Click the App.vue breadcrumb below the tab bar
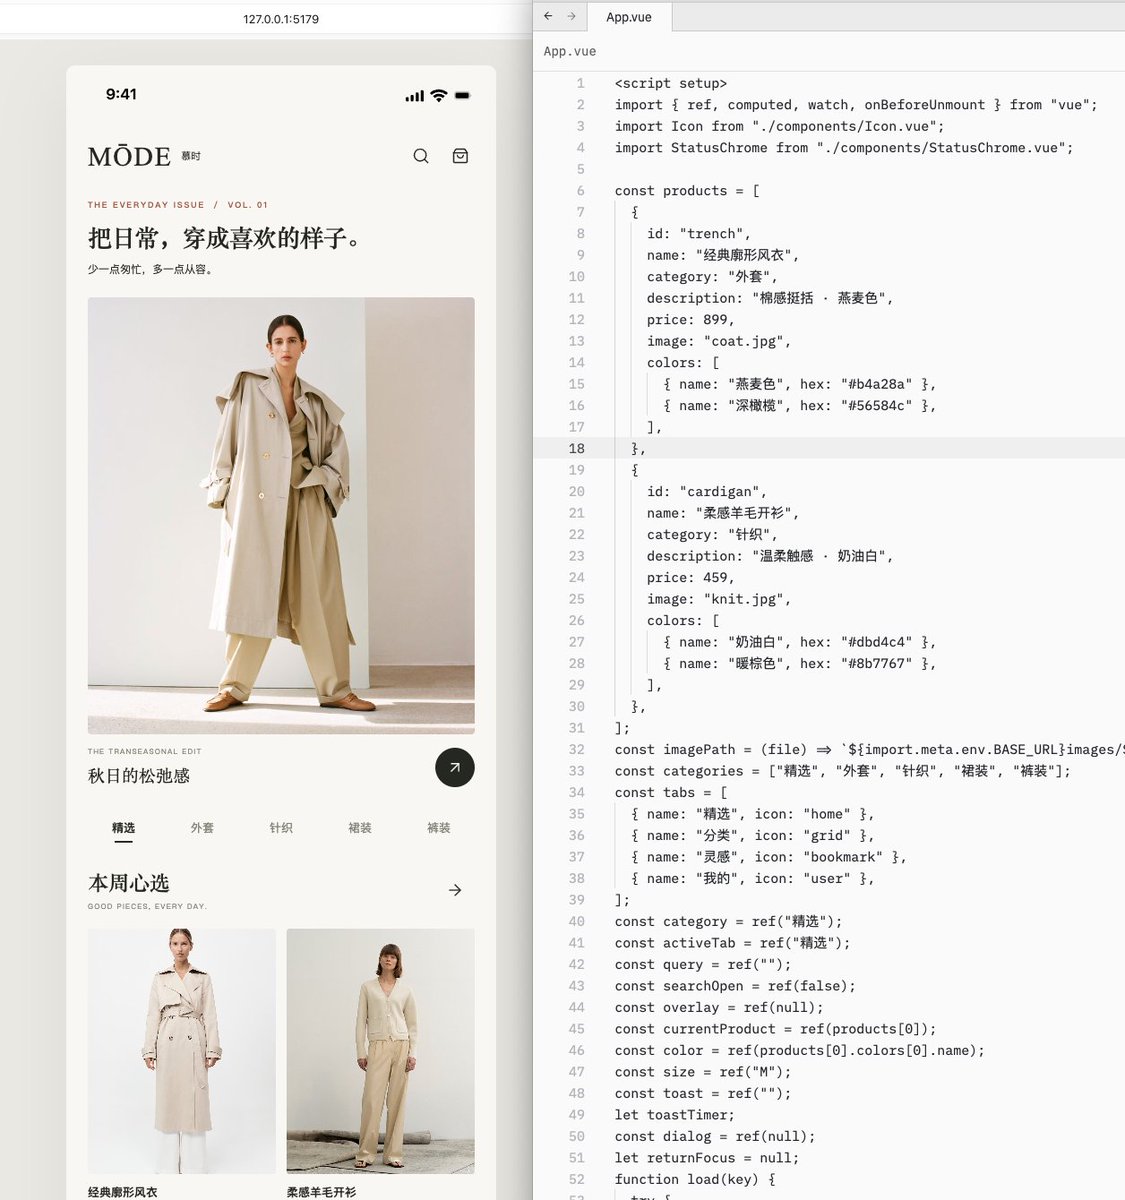The width and height of the screenshot is (1125, 1200). point(570,51)
